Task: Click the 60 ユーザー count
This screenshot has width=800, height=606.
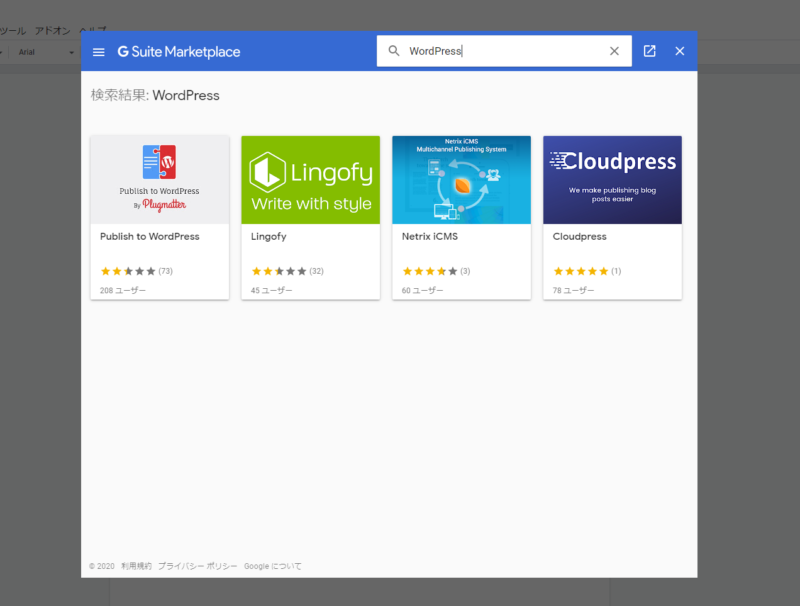Action: tap(422, 290)
